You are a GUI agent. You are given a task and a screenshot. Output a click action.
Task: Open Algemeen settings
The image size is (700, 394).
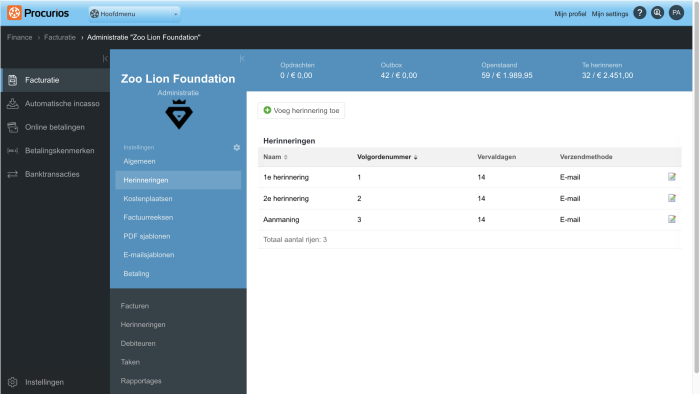click(139, 161)
